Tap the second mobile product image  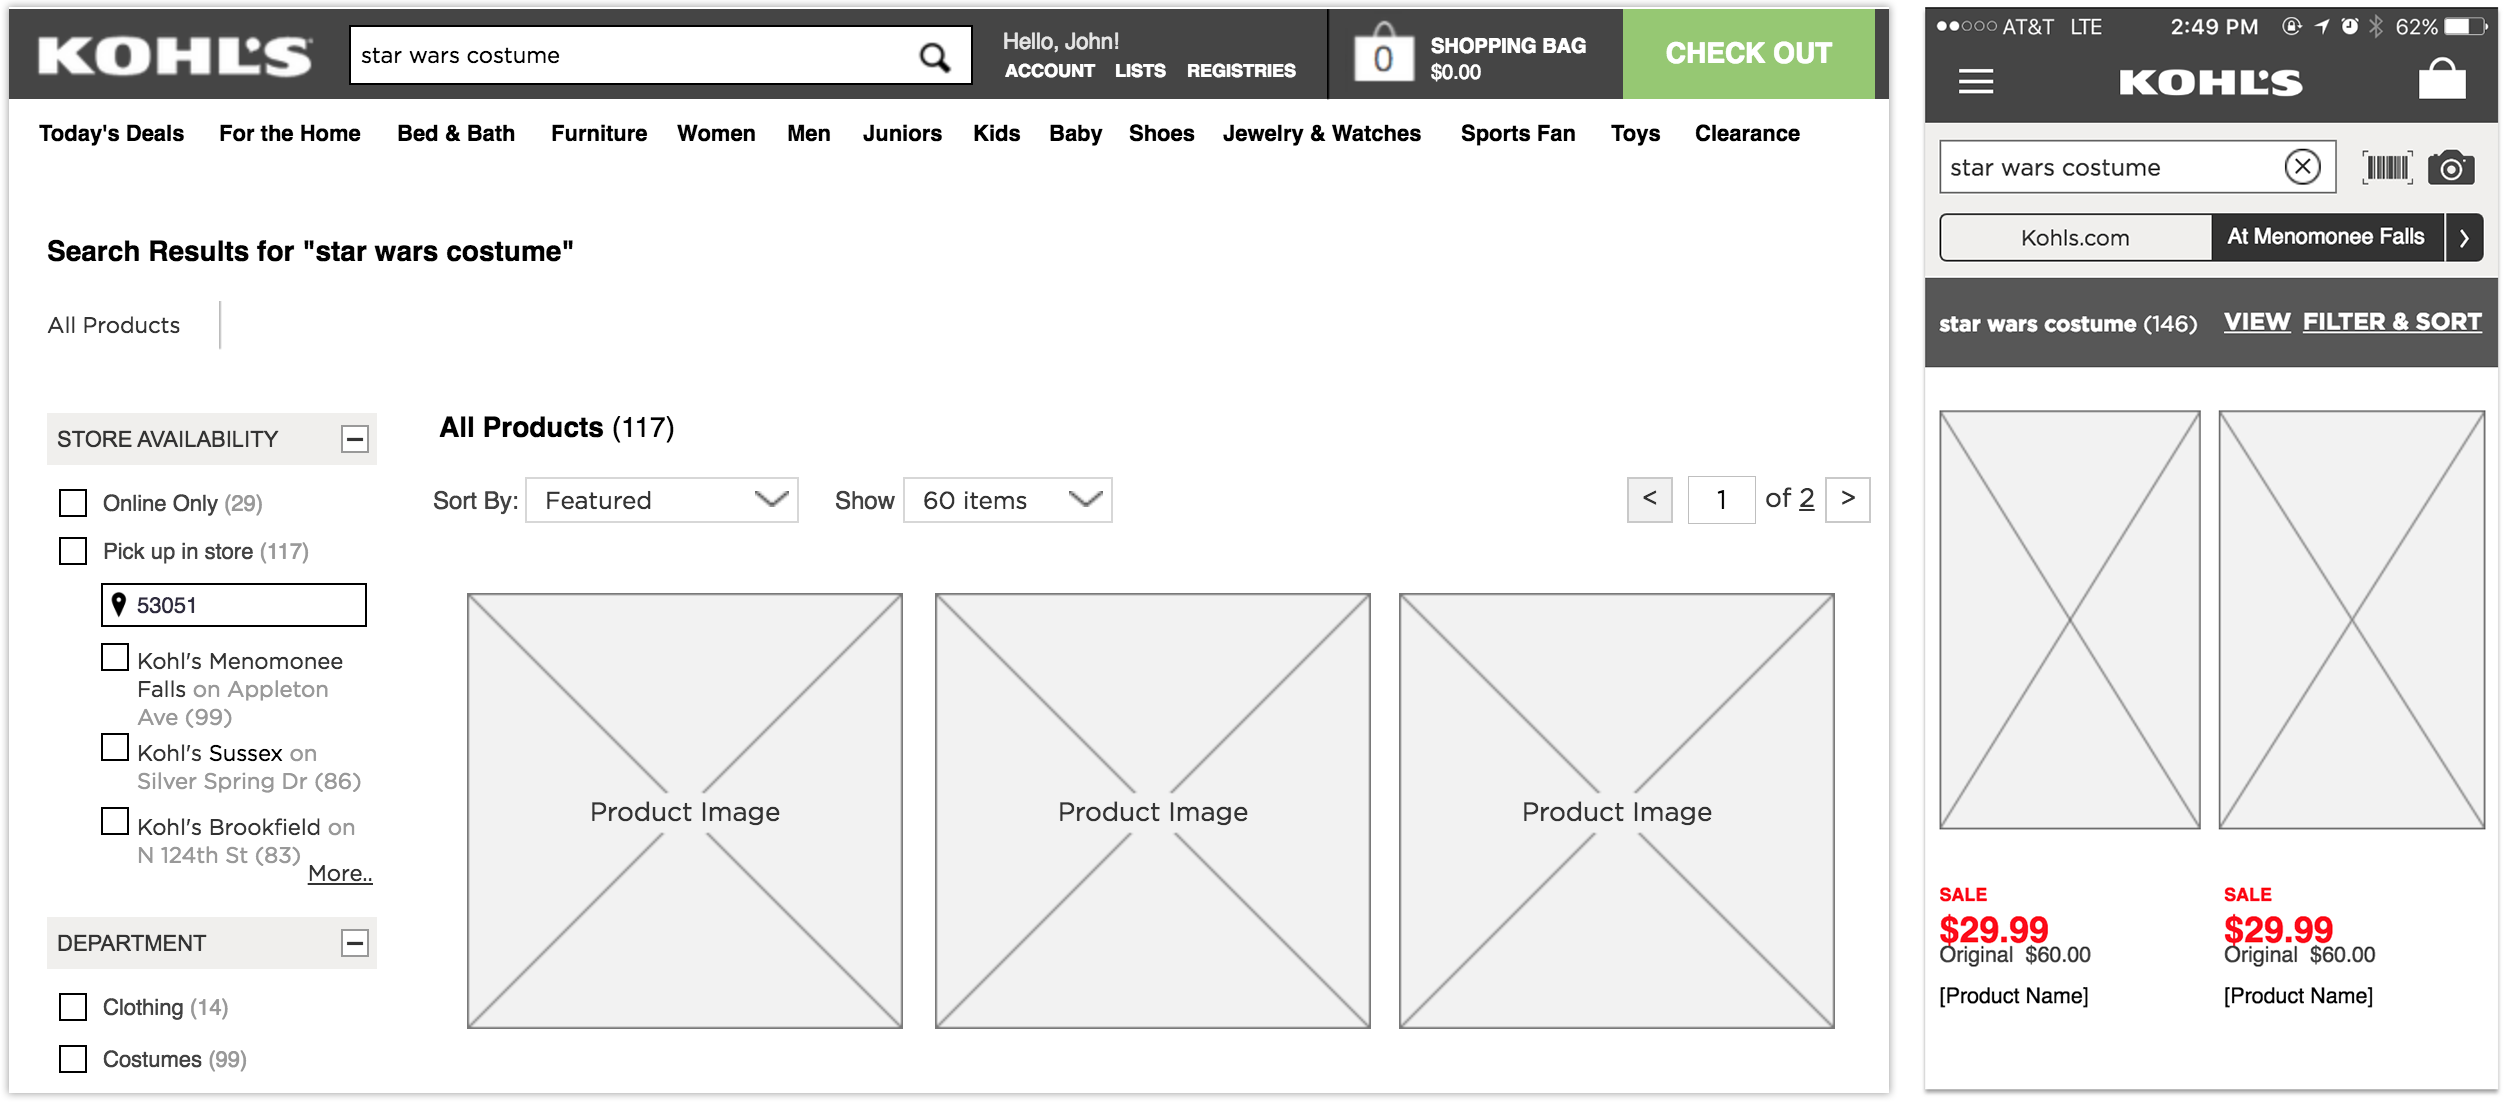click(2352, 620)
